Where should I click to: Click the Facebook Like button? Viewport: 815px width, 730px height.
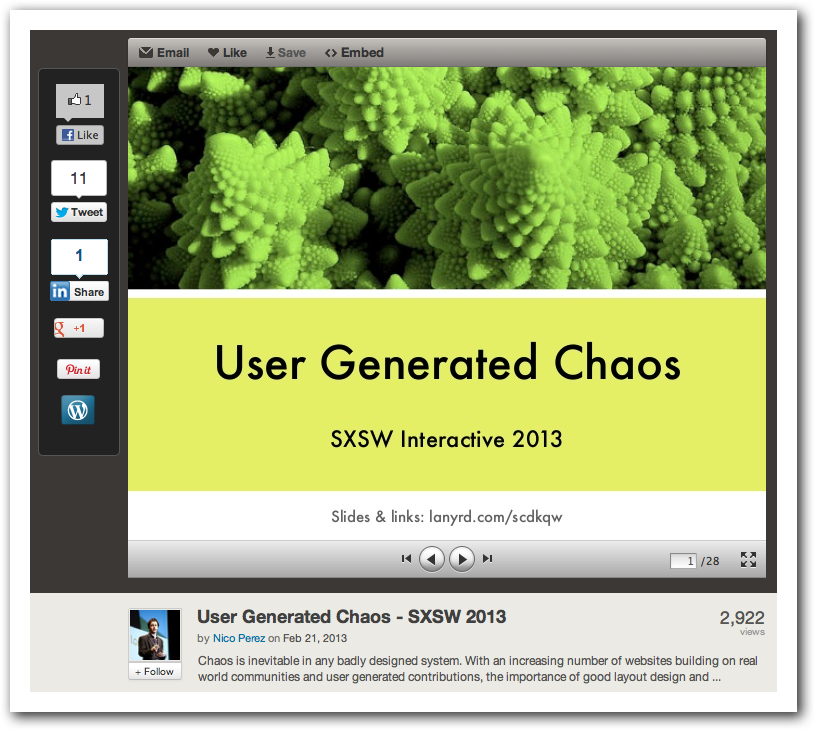[x=80, y=135]
